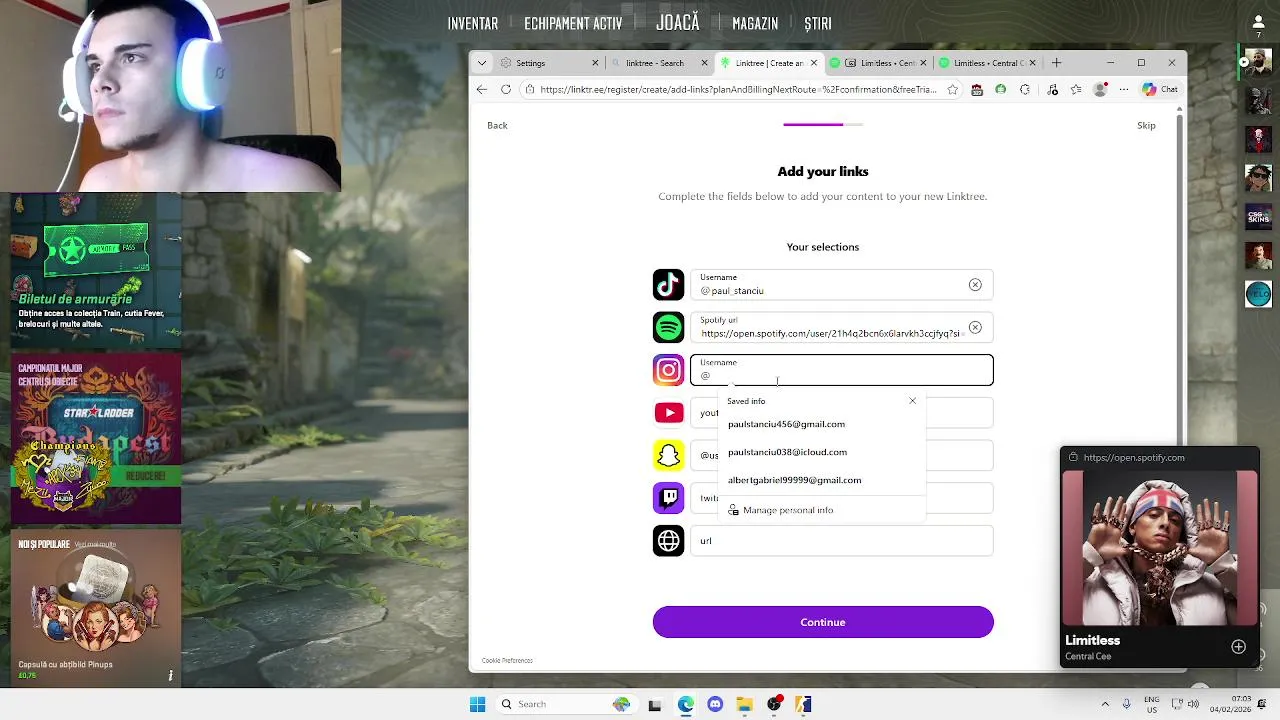Screen dimensions: 1280x720
Task: Open browser Settings and more menu
Action: point(1124,89)
